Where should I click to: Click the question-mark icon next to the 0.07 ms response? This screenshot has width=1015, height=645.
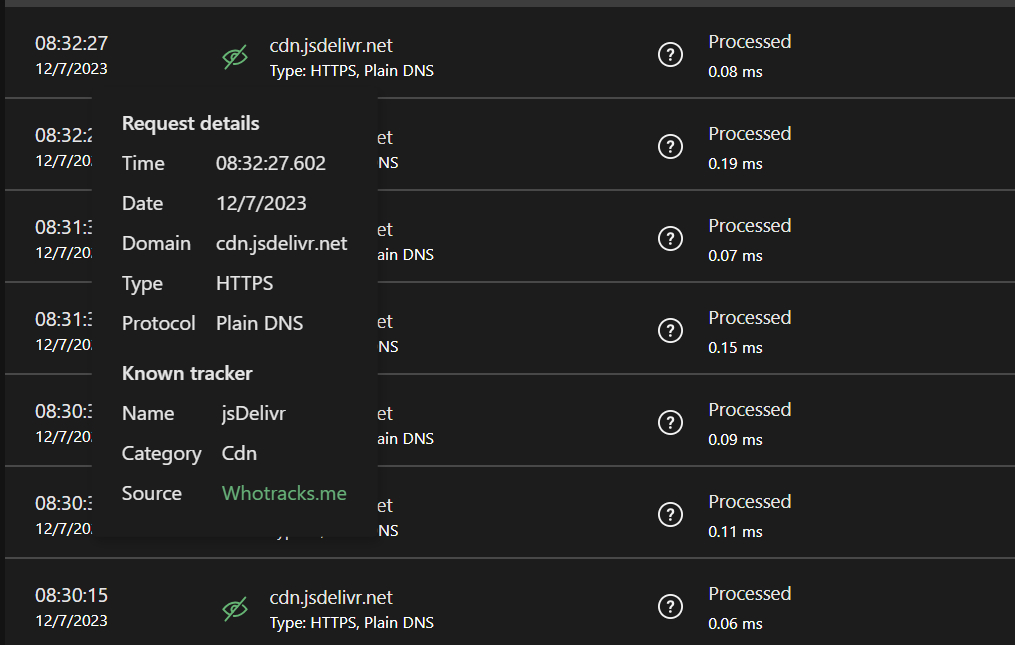[x=670, y=238]
